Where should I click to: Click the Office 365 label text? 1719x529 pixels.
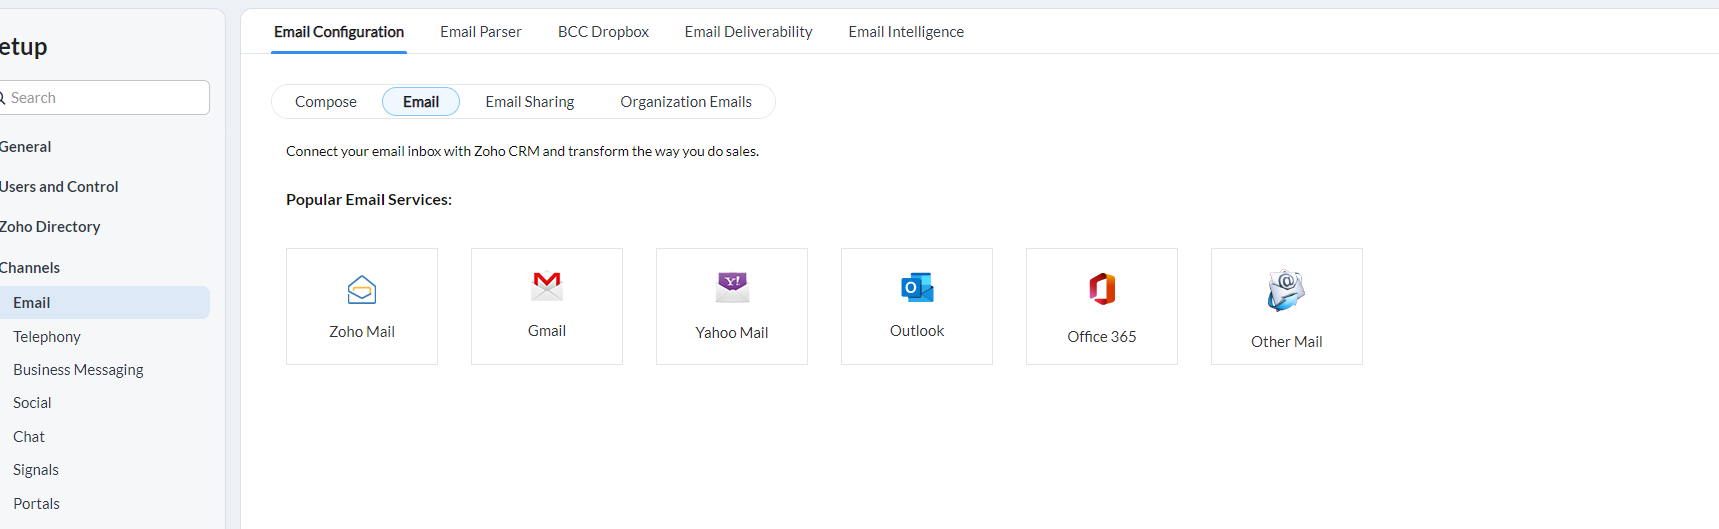tap(1102, 337)
